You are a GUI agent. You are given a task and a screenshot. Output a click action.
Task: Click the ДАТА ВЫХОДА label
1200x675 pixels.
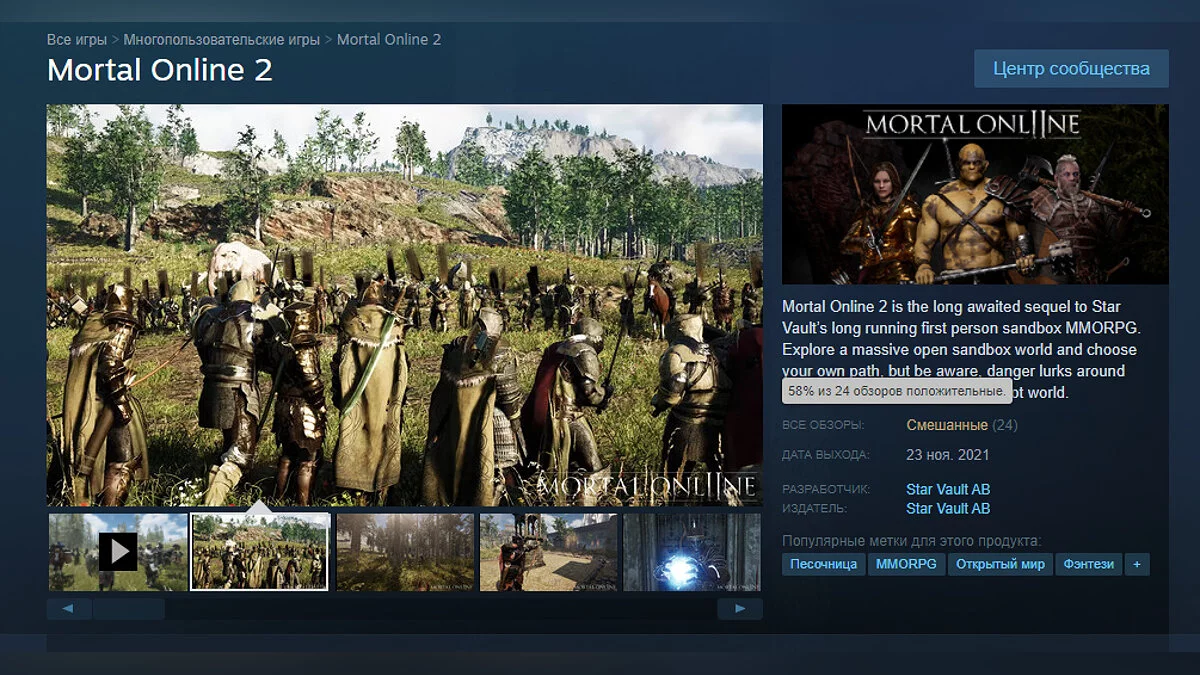coord(826,455)
